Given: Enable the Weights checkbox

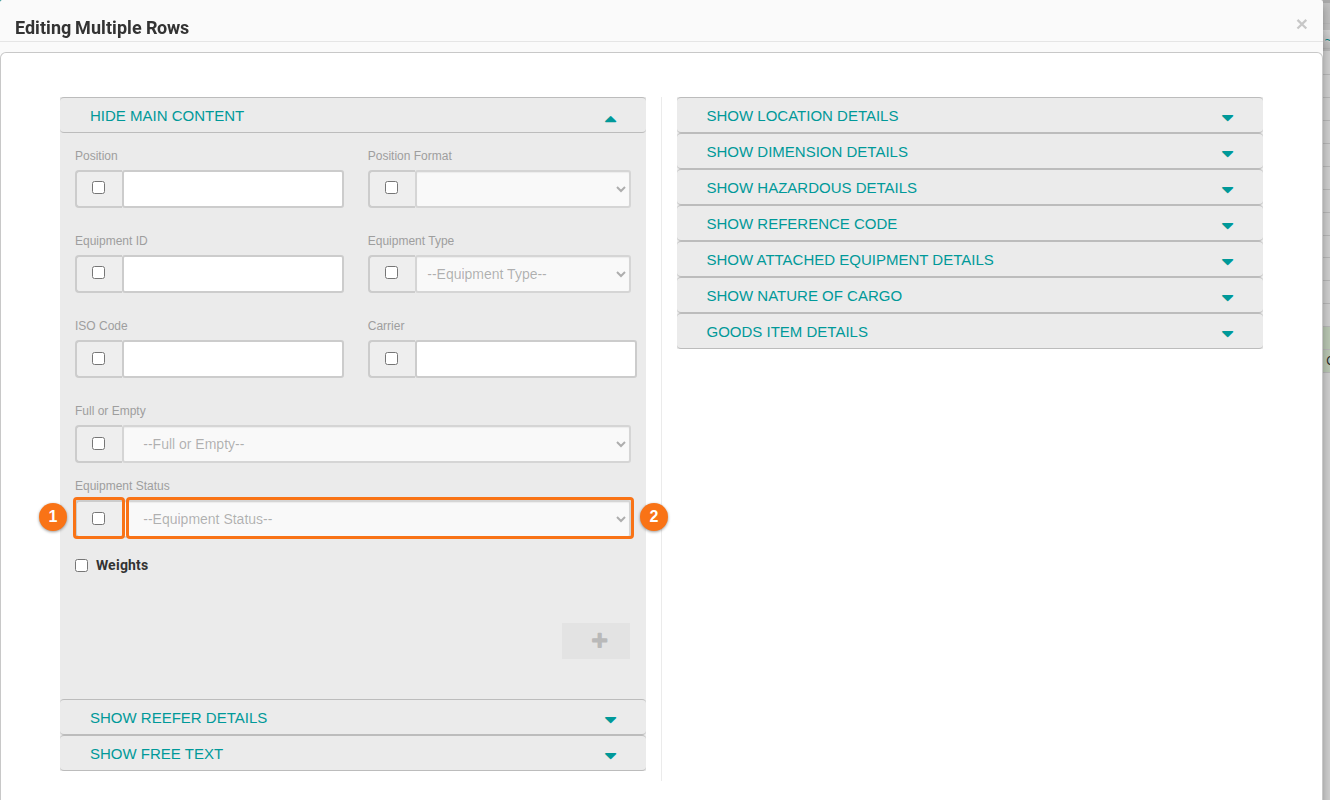Looking at the screenshot, I should 82,566.
